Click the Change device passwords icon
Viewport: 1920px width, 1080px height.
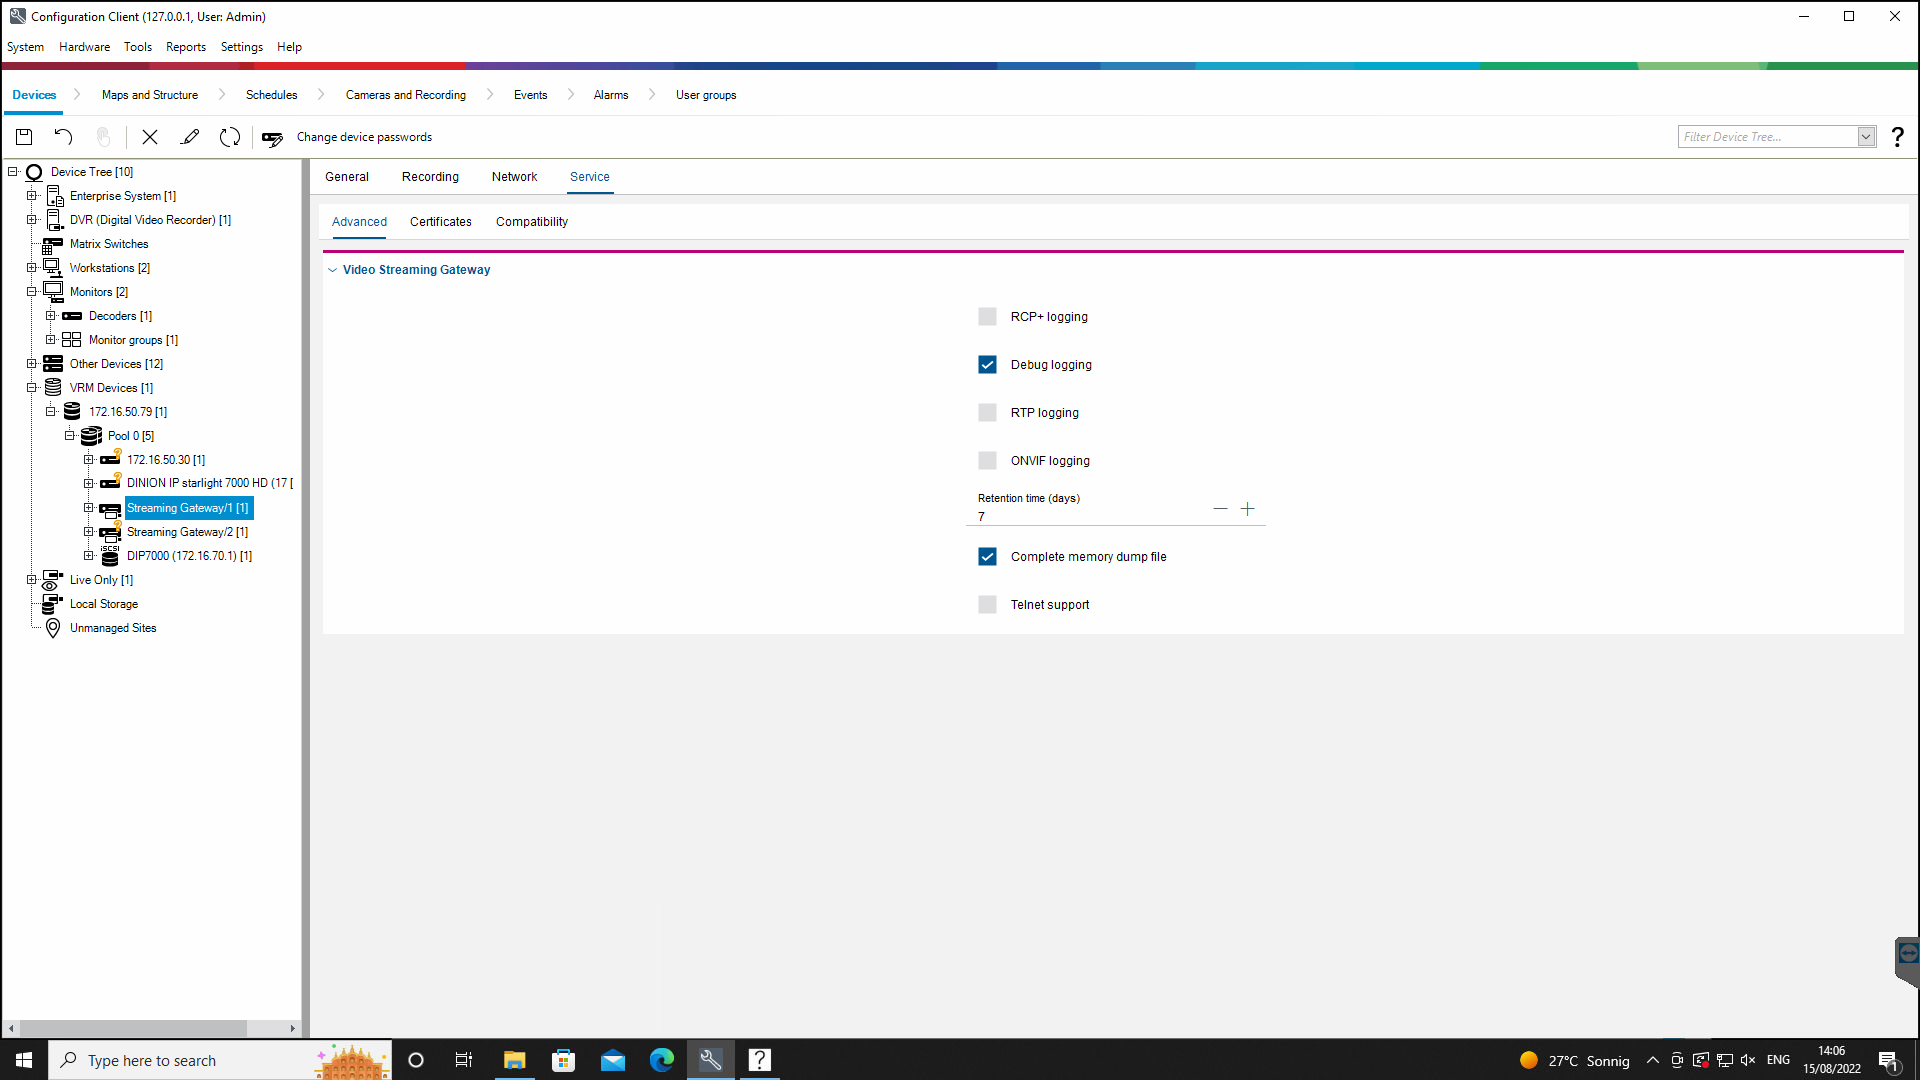(272, 138)
